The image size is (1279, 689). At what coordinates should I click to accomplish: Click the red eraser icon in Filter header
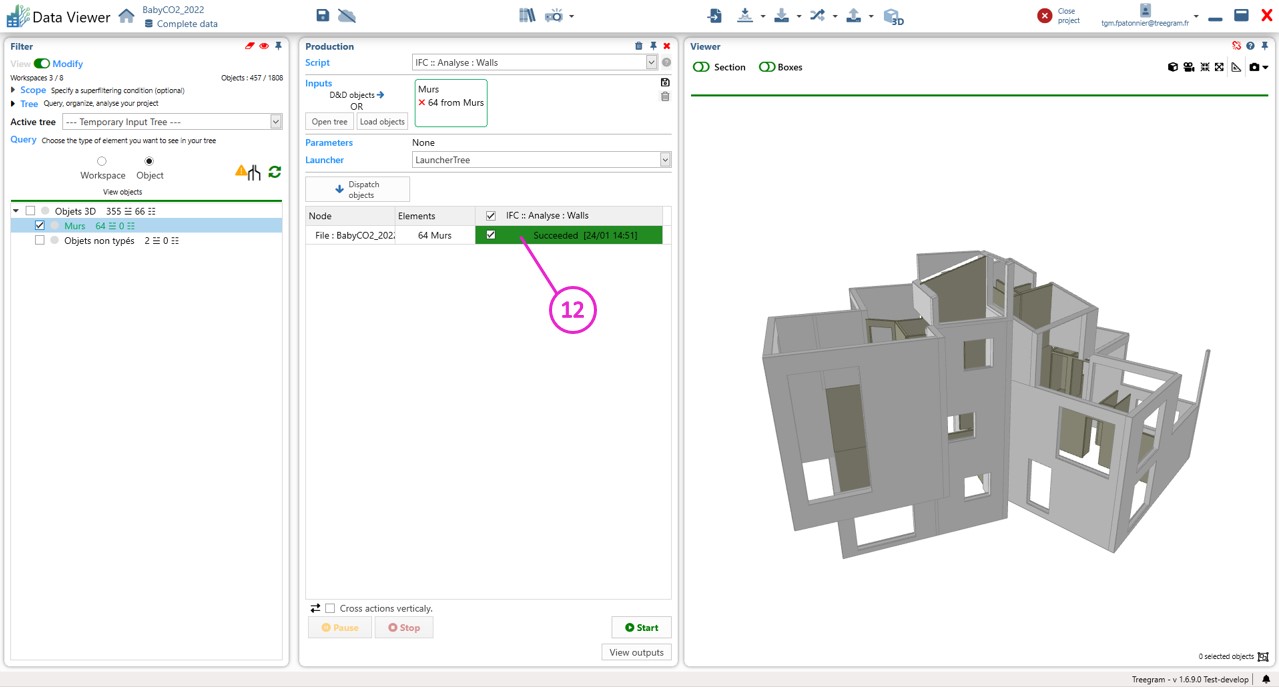249,46
